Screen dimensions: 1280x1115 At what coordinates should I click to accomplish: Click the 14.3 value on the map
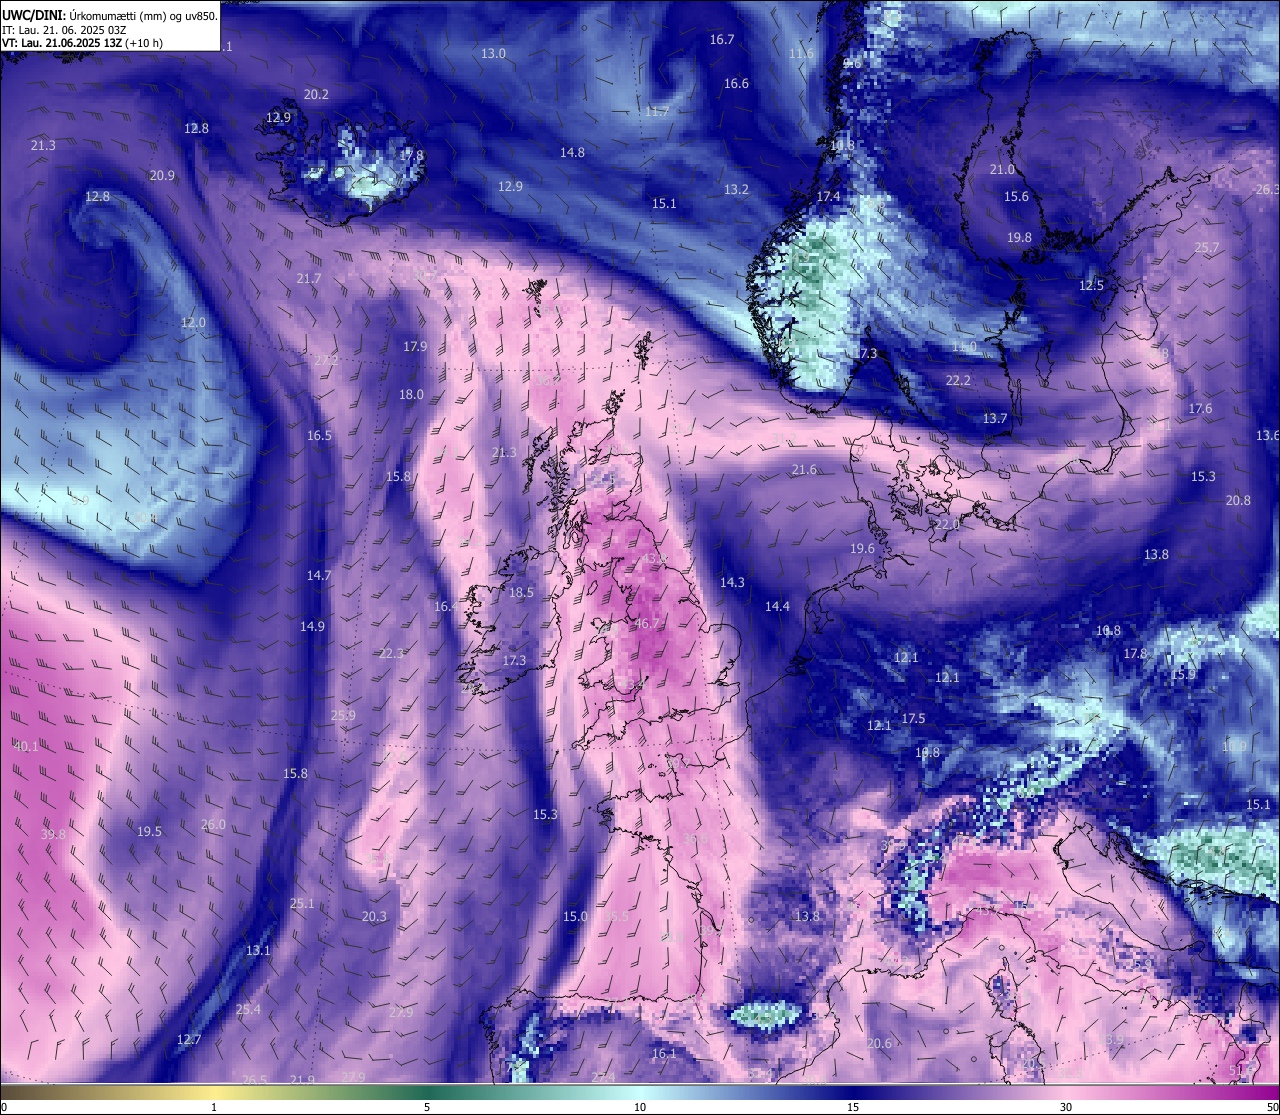tap(732, 582)
